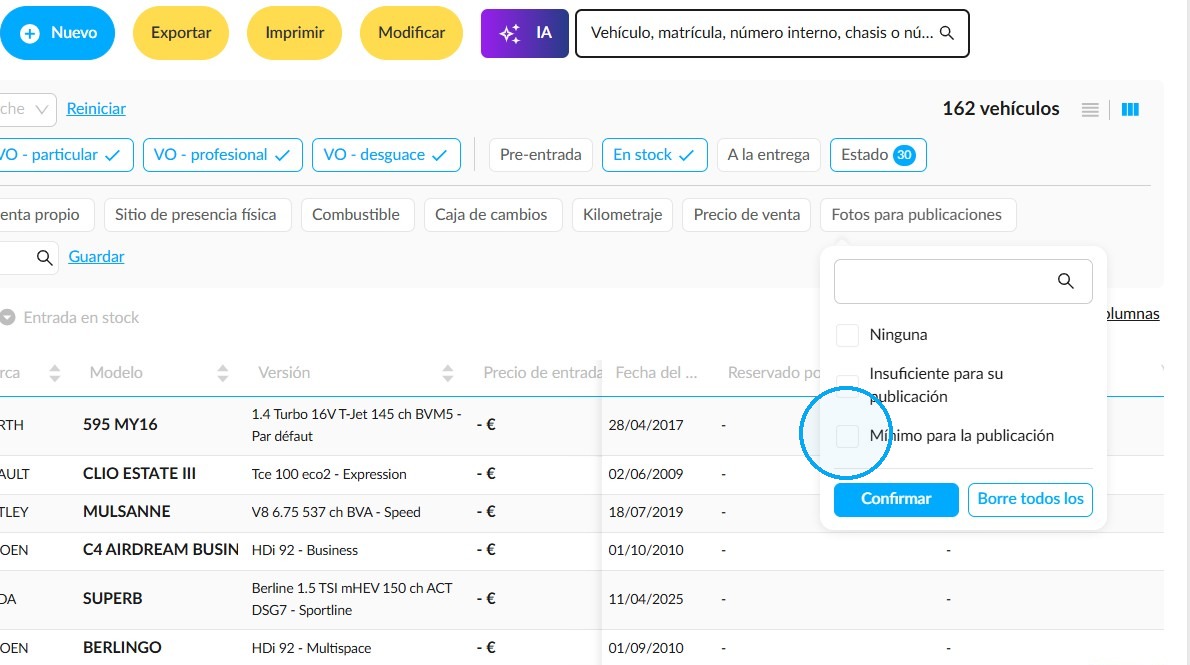Click the magnifier icon in the filter popup
This screenshot has height=665, width=1190.
click(1066, 281)
